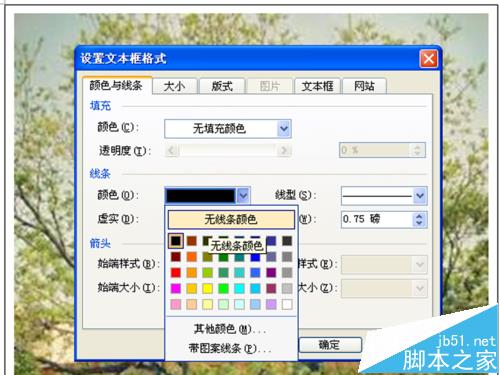Screen dimensions: 500x375
Task: Click the 线型(S): label
Action: click(295, 195)
